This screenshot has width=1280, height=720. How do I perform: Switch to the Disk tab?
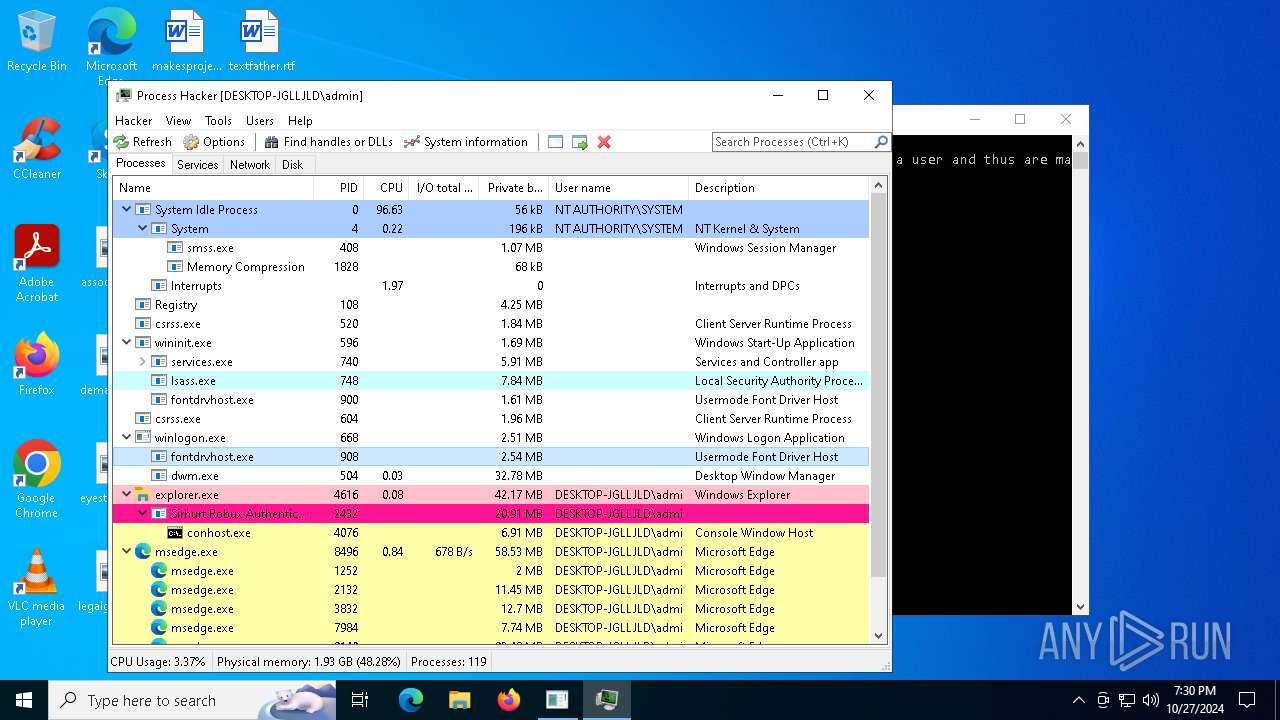(x=293, y=165)
